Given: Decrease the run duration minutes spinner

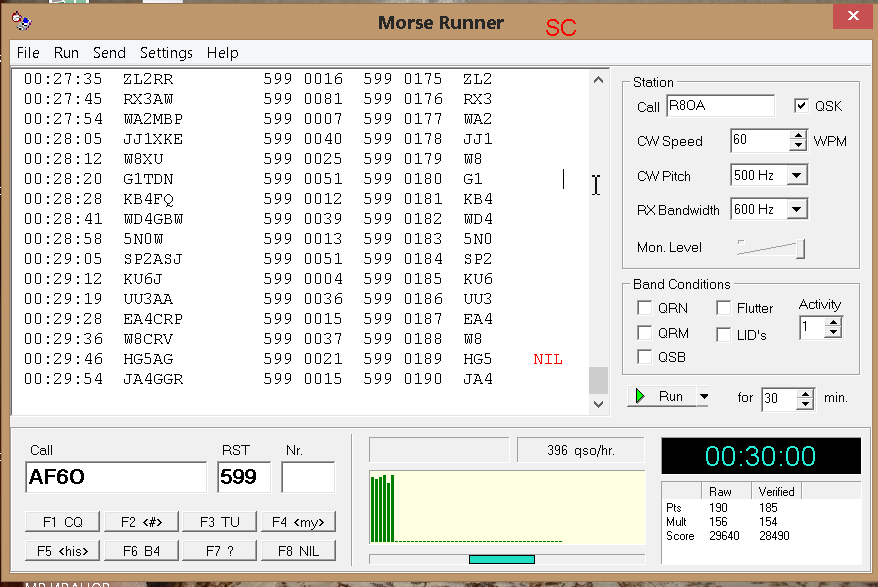Looking at the screenshot, I should (x=805, y=403).
